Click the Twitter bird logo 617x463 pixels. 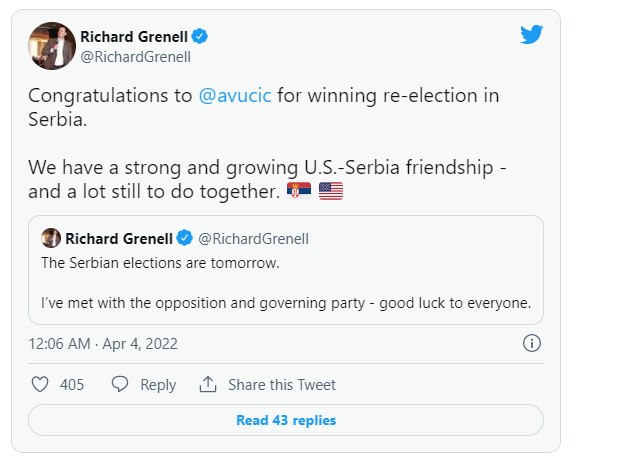(531, 35)
